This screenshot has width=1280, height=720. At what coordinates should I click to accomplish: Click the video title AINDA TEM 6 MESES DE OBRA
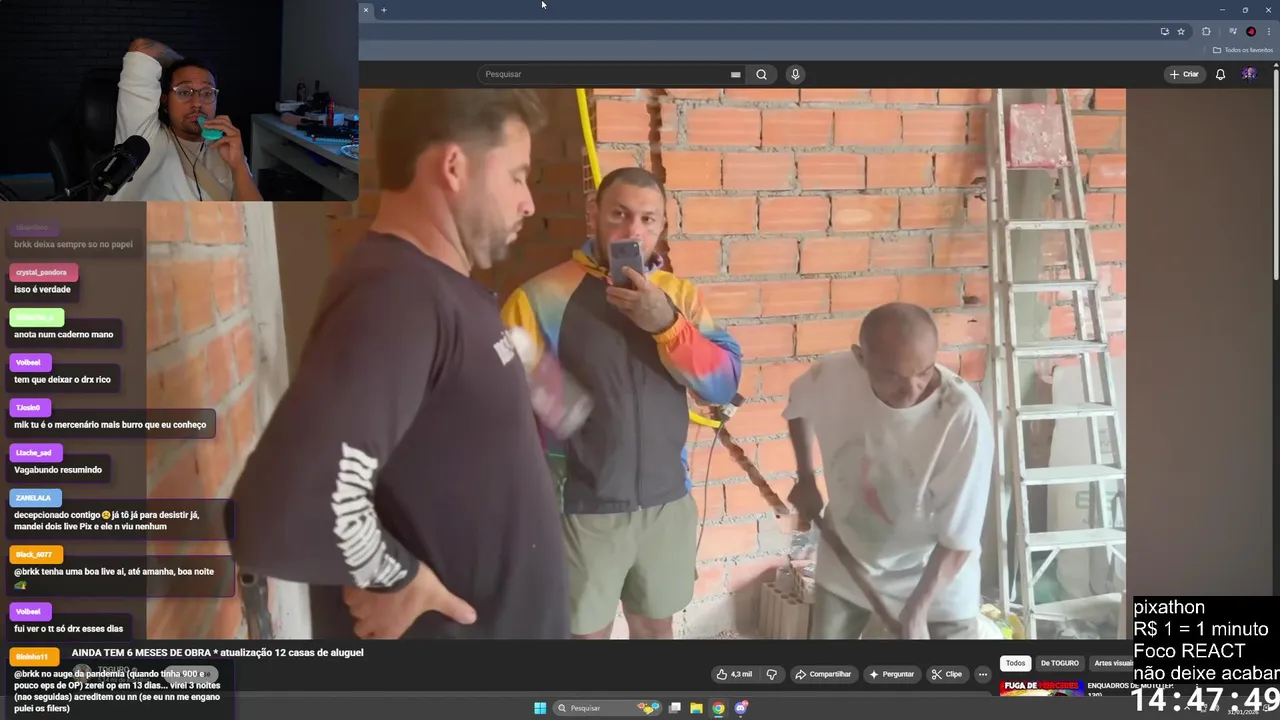click(x=217, y=652)
